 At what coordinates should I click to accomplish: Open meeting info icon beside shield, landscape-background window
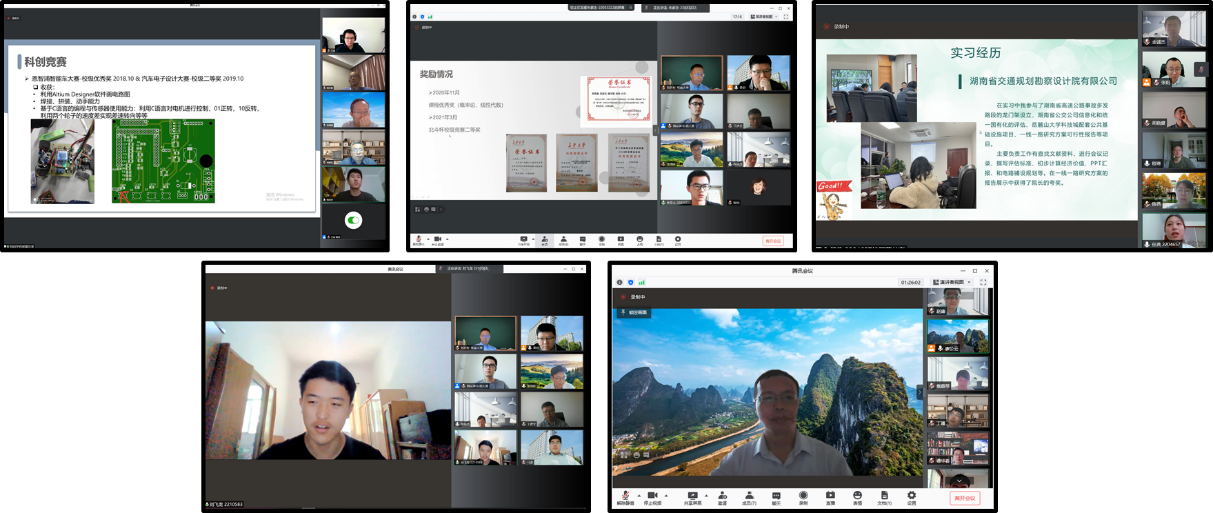coord(620,282)
